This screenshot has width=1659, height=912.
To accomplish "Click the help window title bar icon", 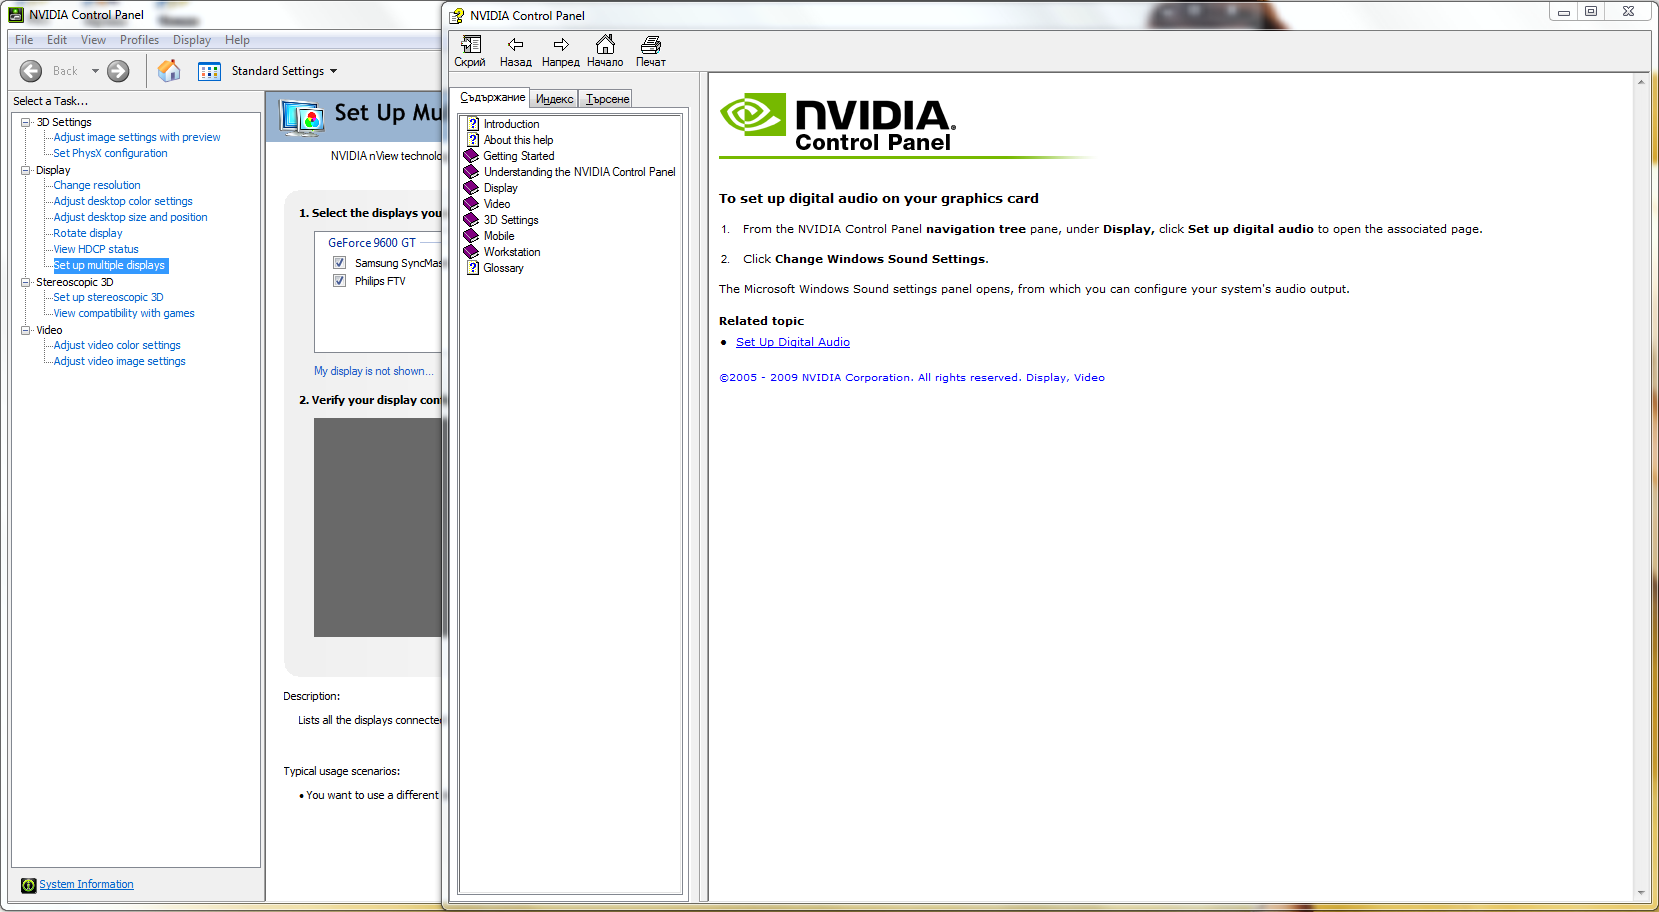I will [x=457, y=15].
